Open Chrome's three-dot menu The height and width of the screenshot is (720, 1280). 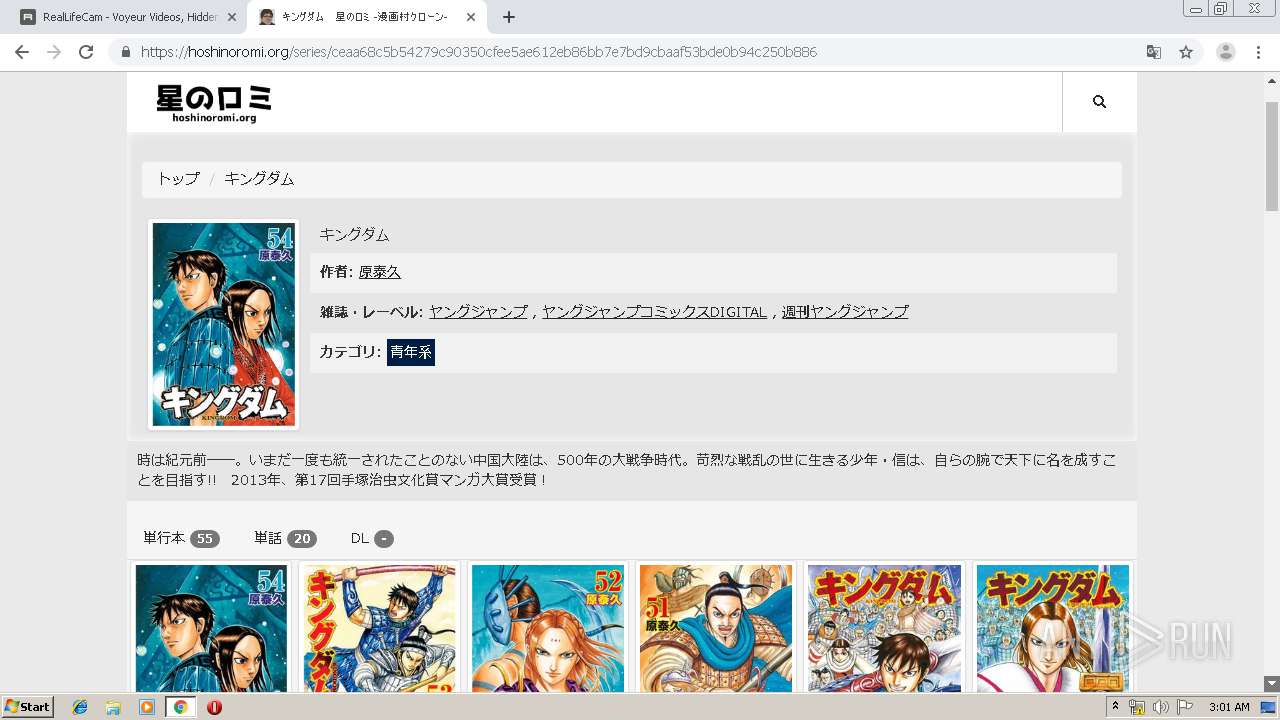tap(1259, 52)
